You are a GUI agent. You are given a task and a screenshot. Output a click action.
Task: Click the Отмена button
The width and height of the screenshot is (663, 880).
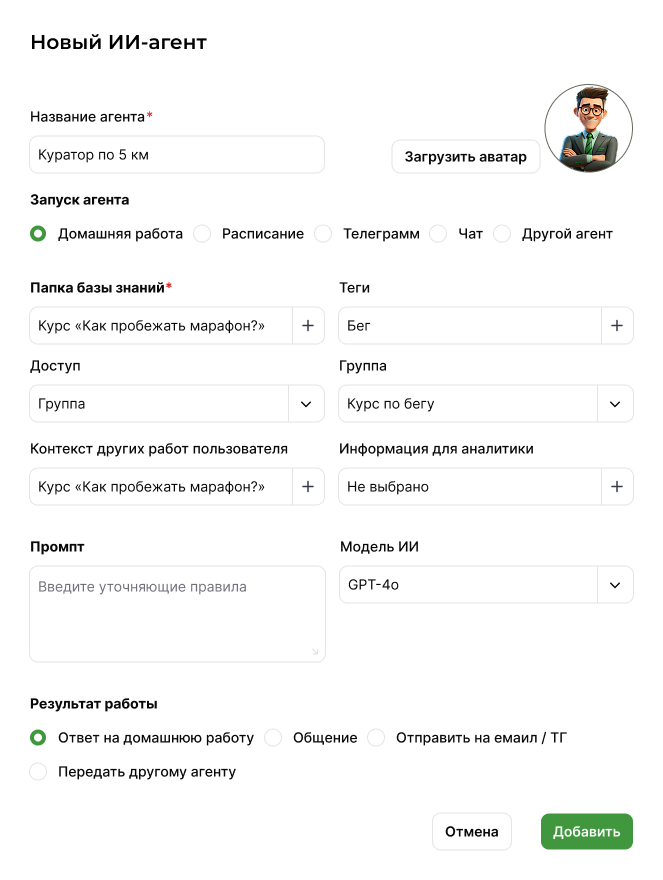pyautogui.click(x=472, y=831)
